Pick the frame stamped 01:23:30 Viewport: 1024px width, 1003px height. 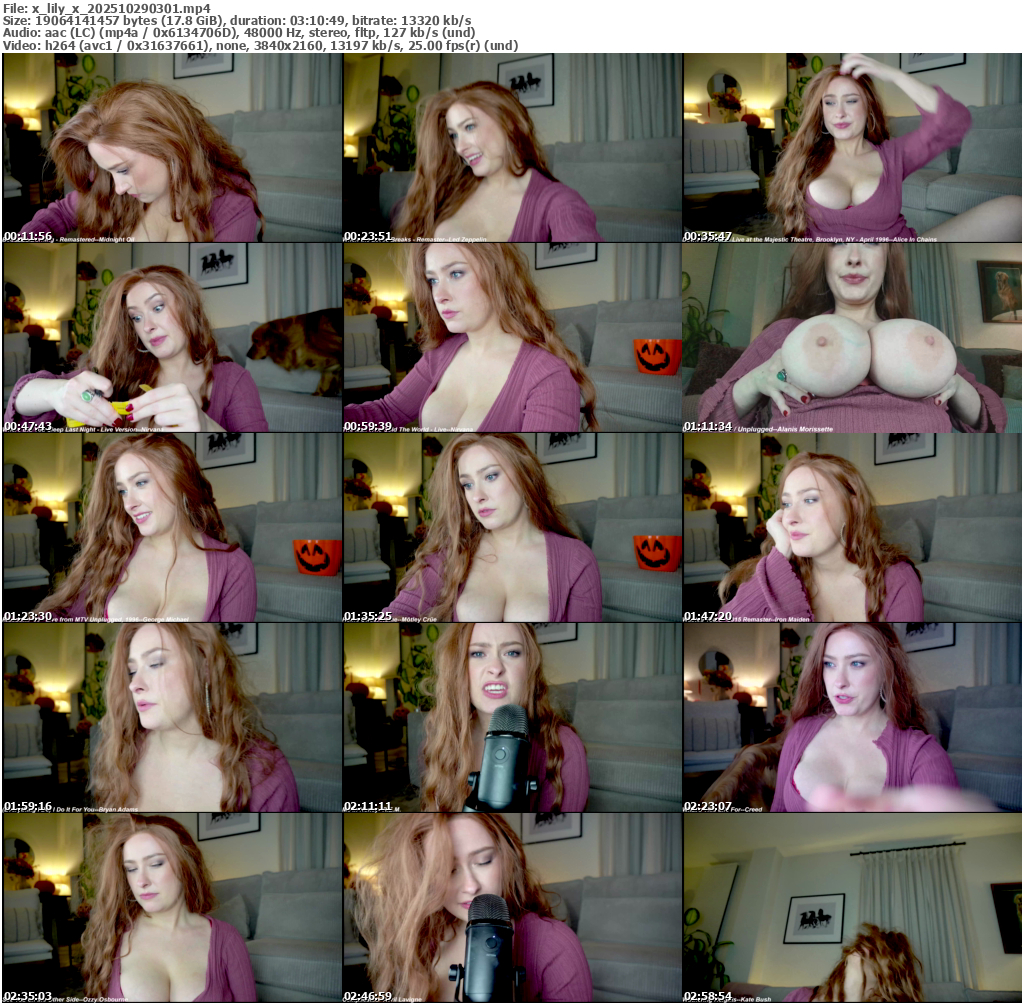[x=172, y=528]
